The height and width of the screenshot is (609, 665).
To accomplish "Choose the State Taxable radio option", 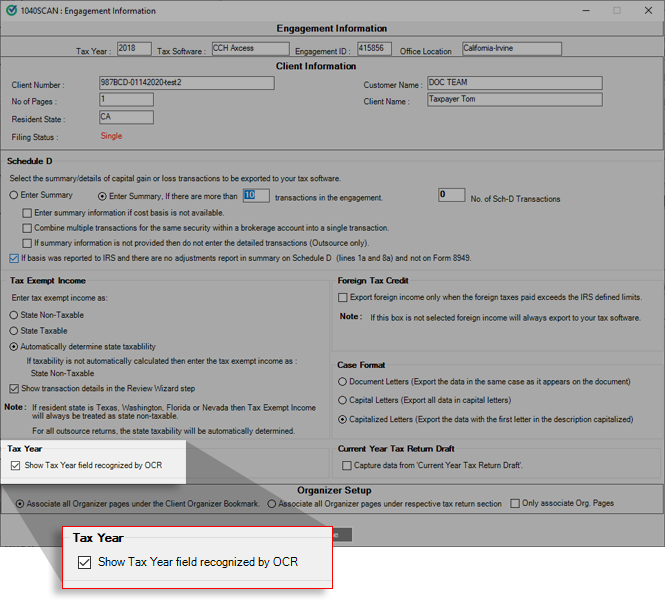I will click(14, 330).
